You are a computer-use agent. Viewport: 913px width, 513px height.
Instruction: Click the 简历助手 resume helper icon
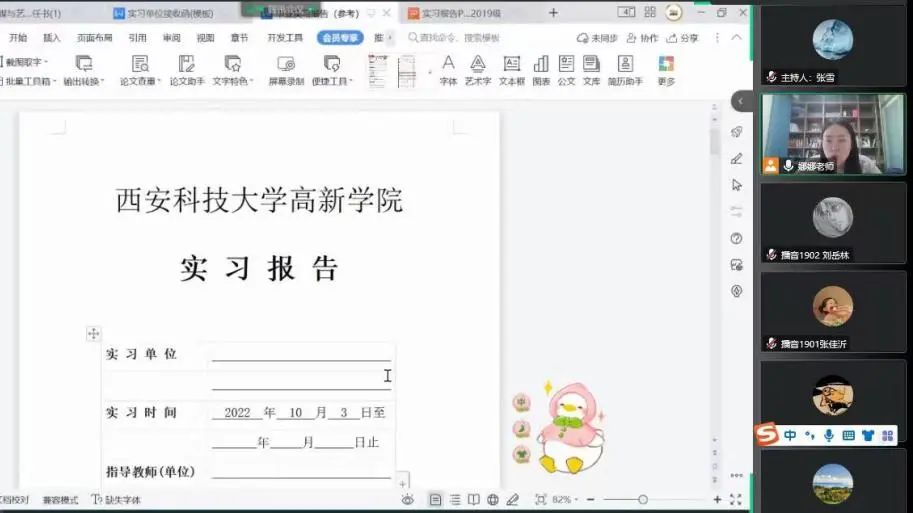pyautogui.click(x=625, y=68)
